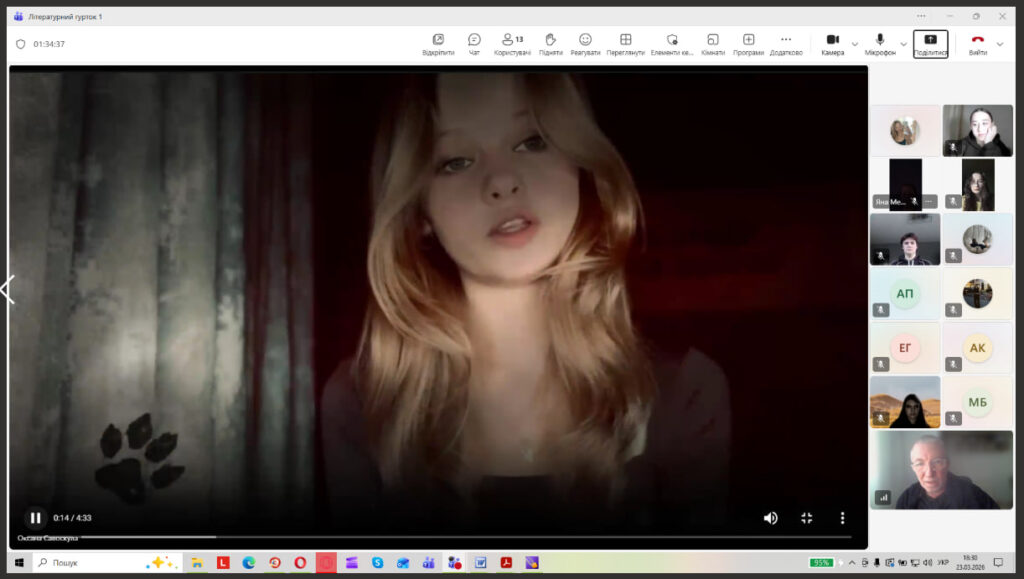Raise hand with the Підняти icon
The image size is (1024, 579).
click(550, 40)
